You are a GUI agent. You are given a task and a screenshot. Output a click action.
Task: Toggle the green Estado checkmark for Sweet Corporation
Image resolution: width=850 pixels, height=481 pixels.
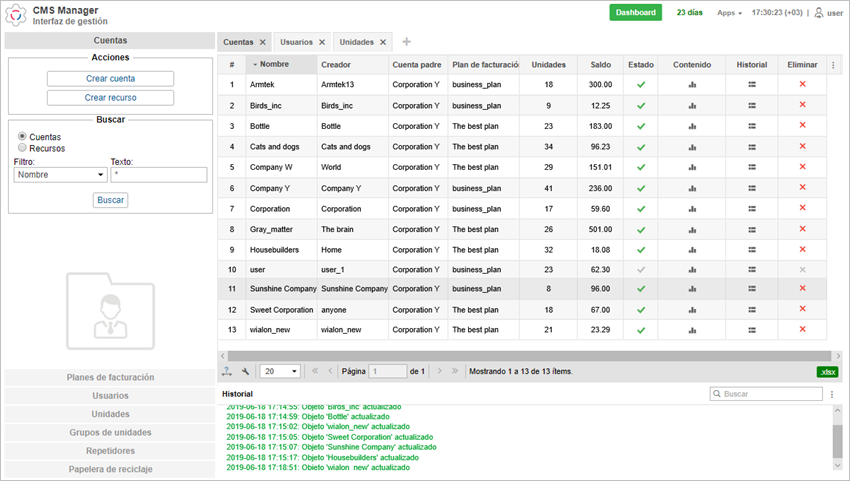[641, 310]
